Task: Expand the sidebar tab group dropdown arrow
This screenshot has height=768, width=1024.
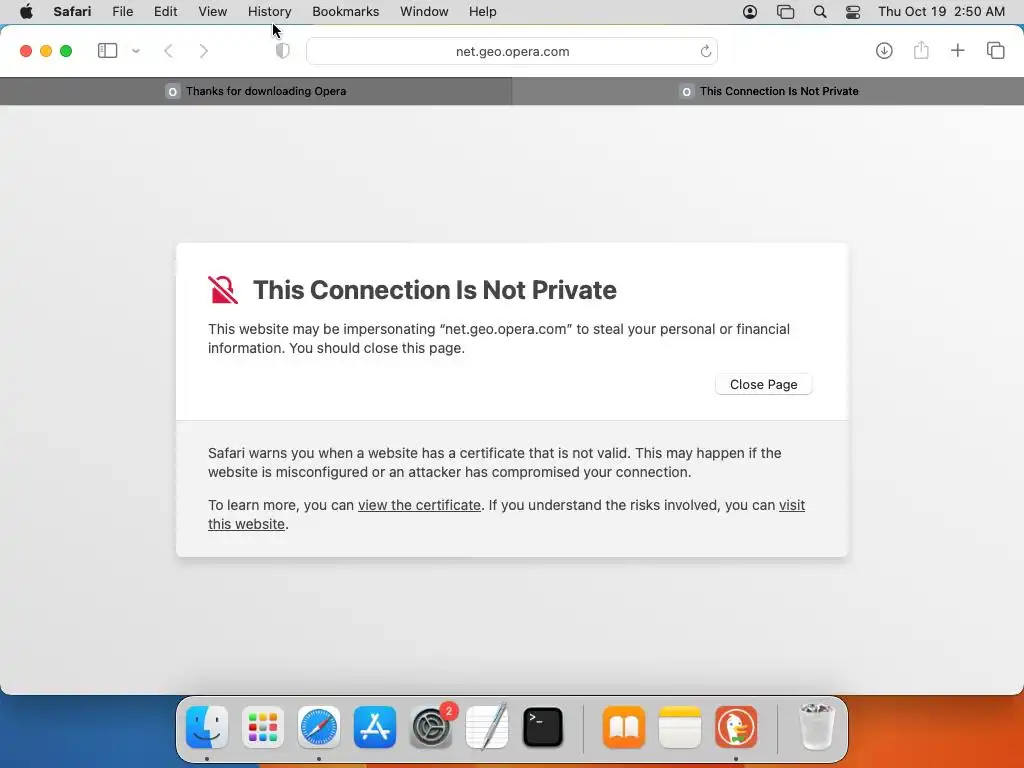Action: [136, 50]
